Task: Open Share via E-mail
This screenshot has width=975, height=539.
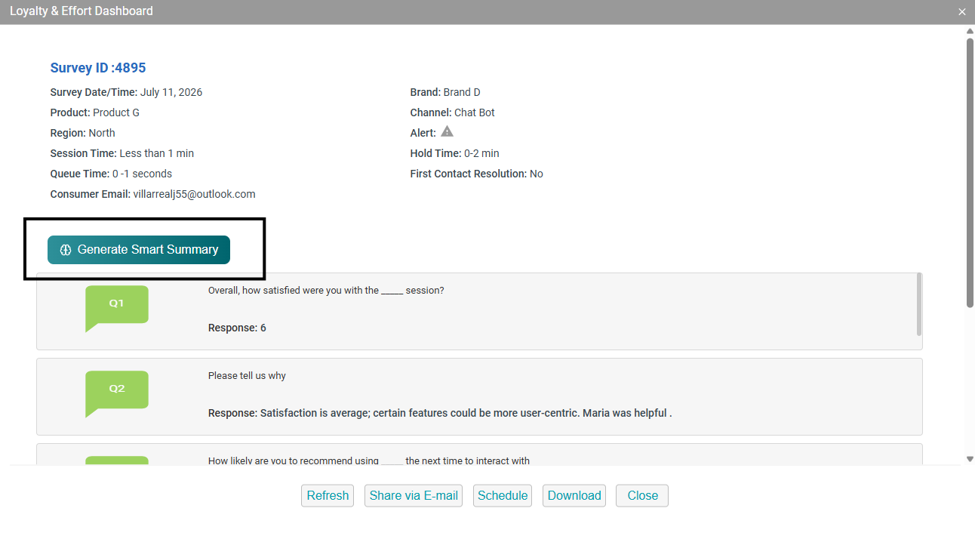Action: pos(414,495)
